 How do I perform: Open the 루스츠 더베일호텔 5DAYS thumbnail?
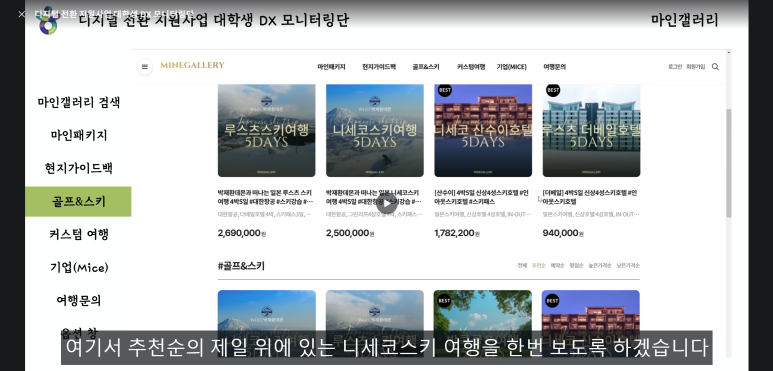[591, 131]
